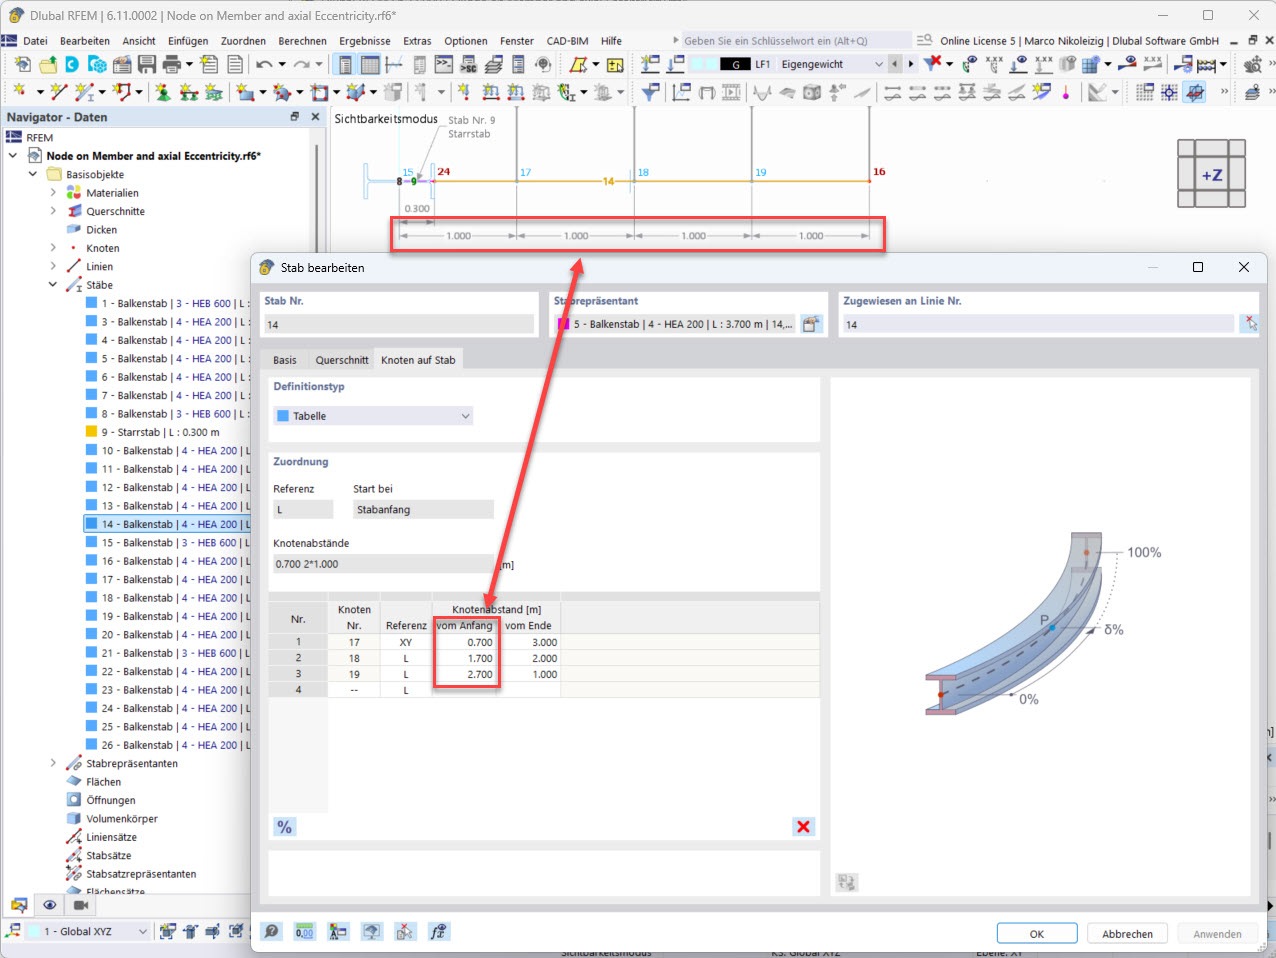Click the pick line icon next to line number

pyautogui.click(x=1250, y=324)
